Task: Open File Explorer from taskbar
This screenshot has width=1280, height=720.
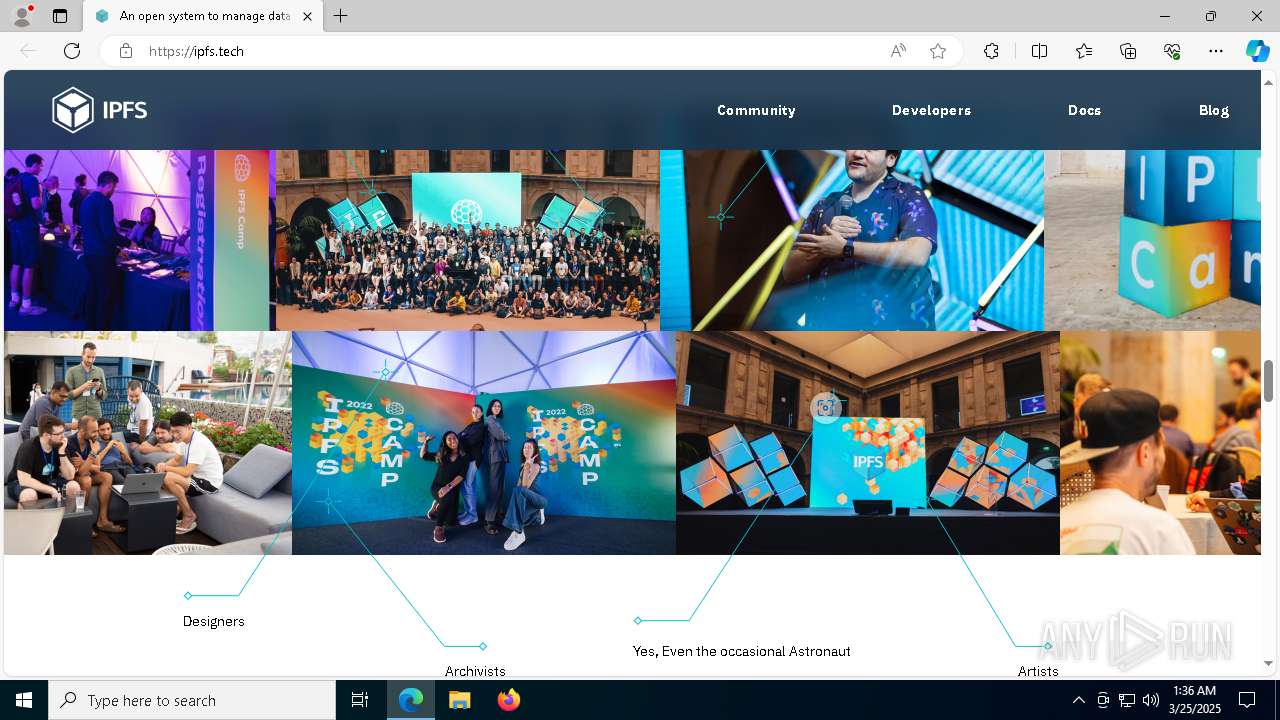Action: [459, 700]
